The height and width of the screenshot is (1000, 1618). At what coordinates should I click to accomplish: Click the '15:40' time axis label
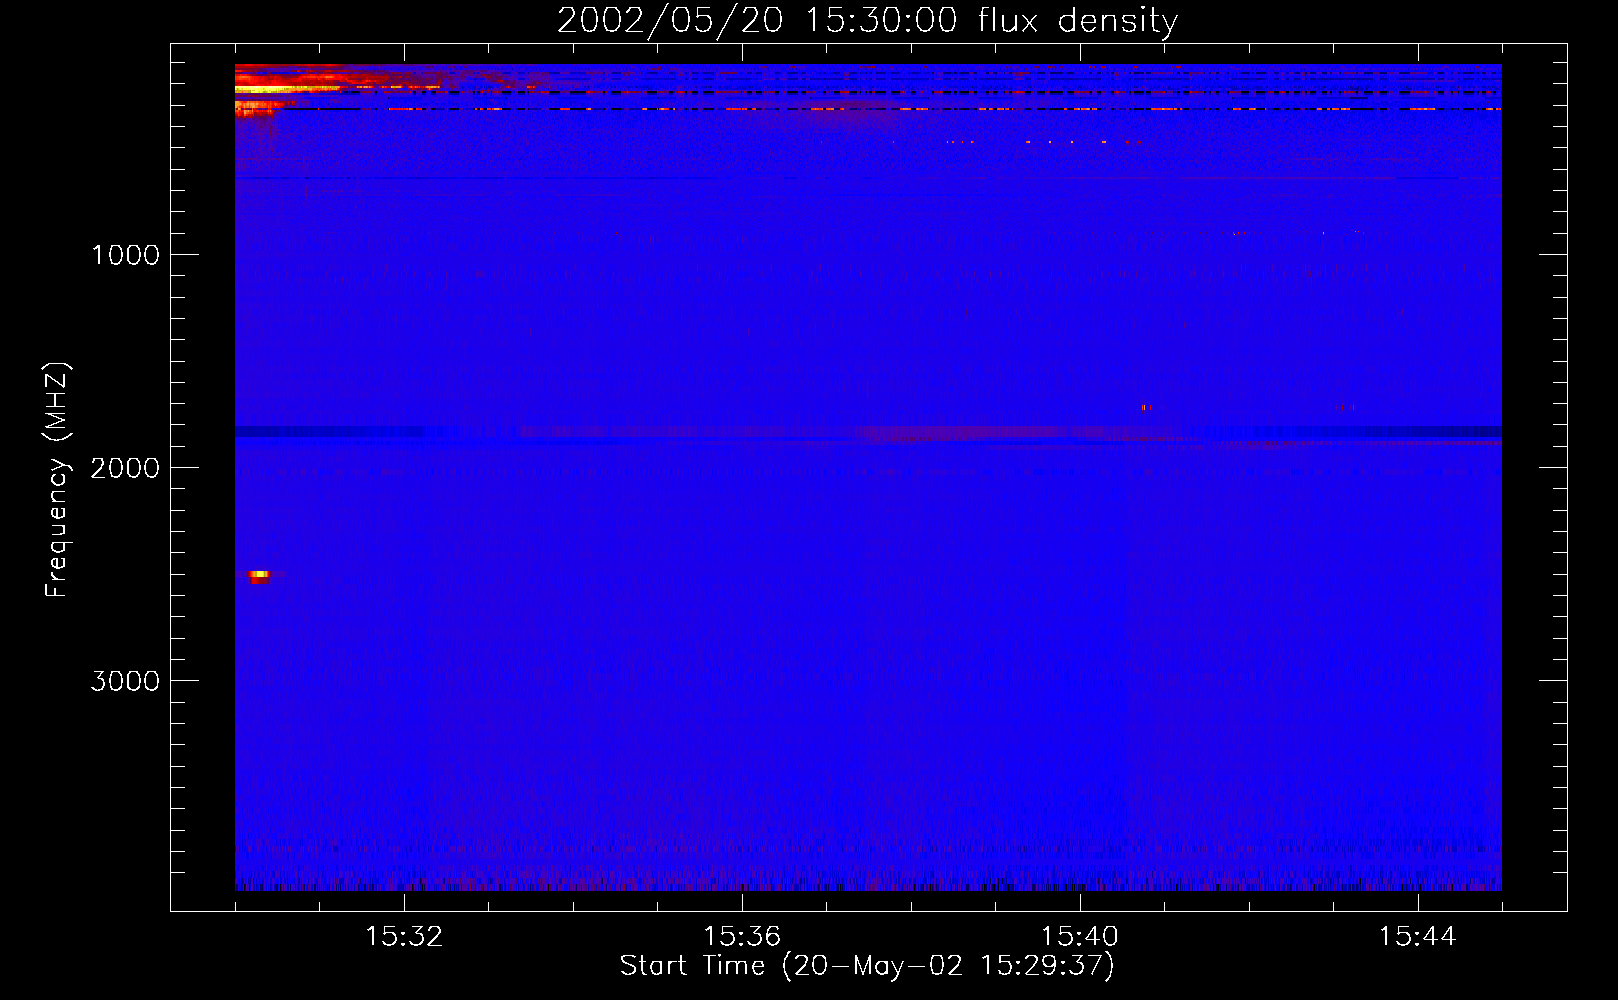point(1080,937)
